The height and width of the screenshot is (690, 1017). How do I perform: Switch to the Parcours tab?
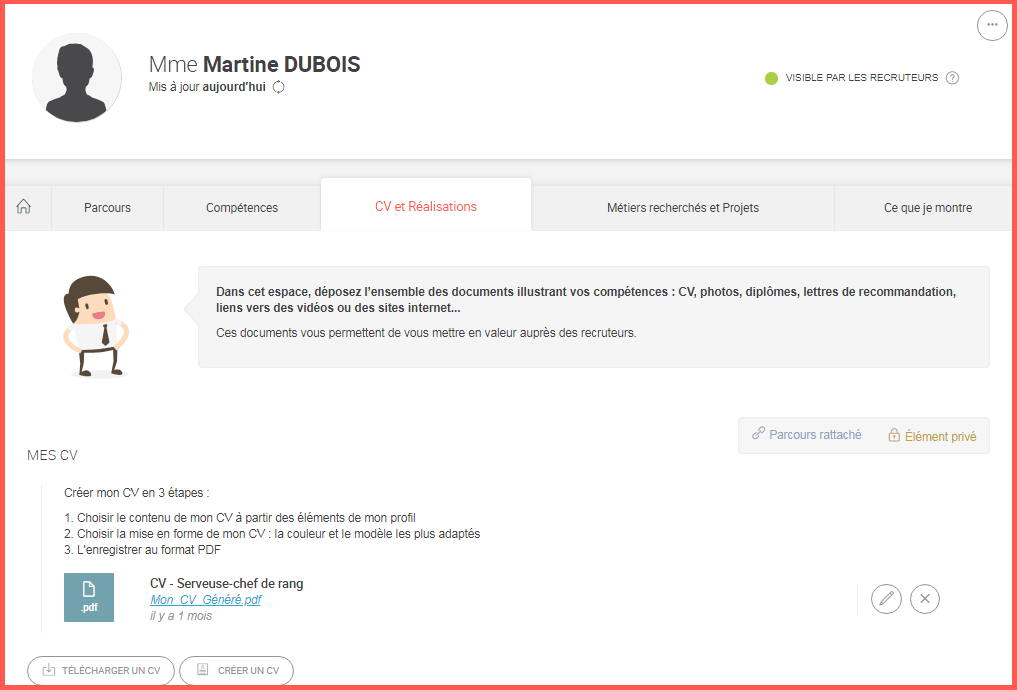(x=107, y=208)
